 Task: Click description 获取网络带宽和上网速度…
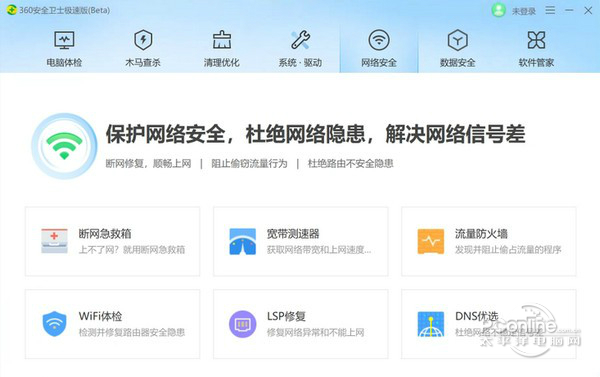coord(319,250)
